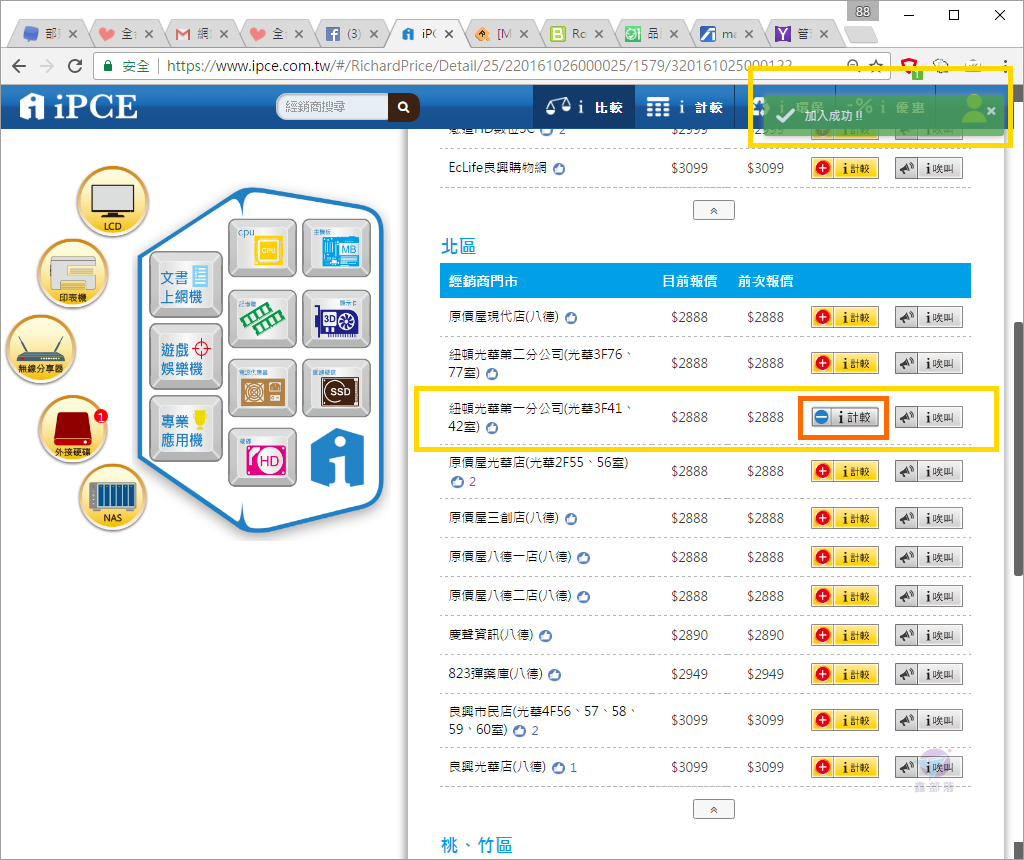Like 原價屋三創店(八德) thumbs-up icon
The width and height of the screenshot is (1024, 860).
571,519
